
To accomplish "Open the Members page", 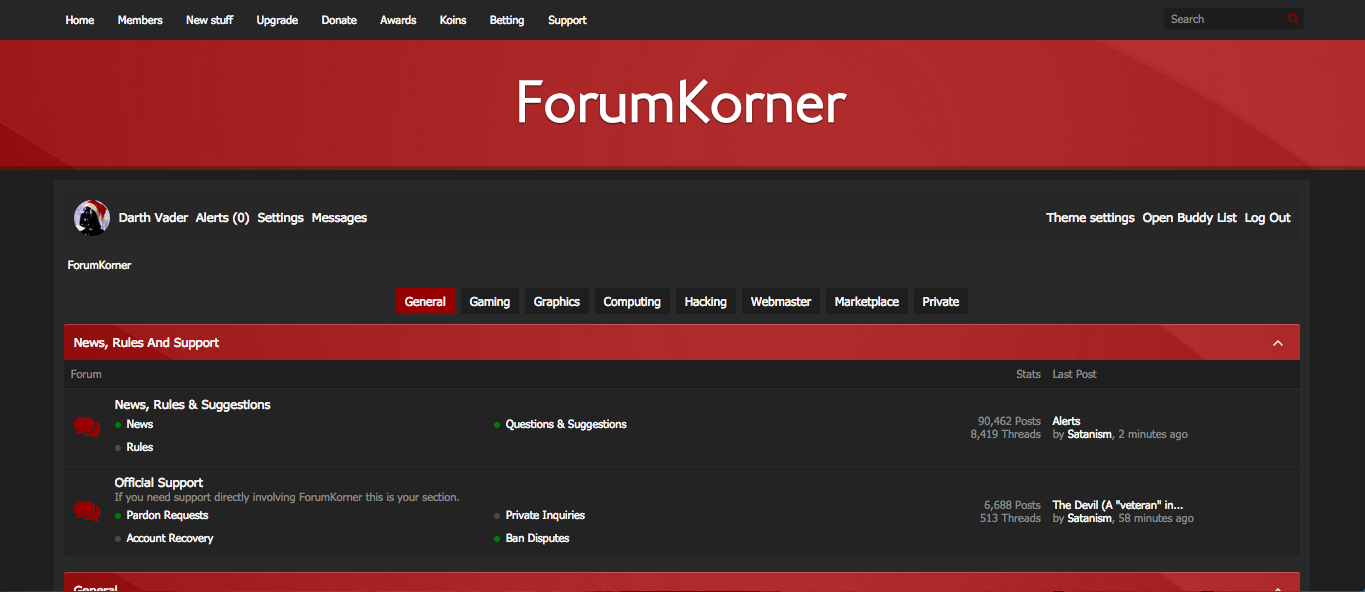I will click(x=140, y=20).
